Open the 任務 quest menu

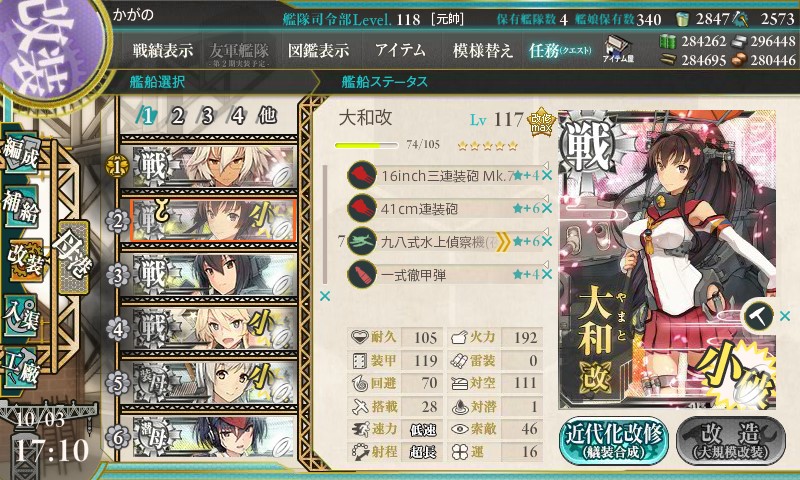pos(560,50)
